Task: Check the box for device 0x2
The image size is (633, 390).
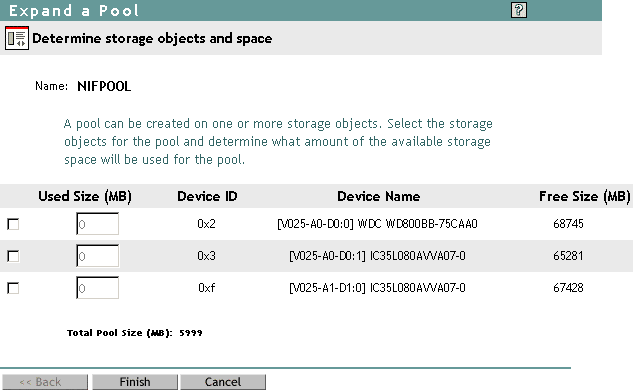Action: tap(13, 224)
